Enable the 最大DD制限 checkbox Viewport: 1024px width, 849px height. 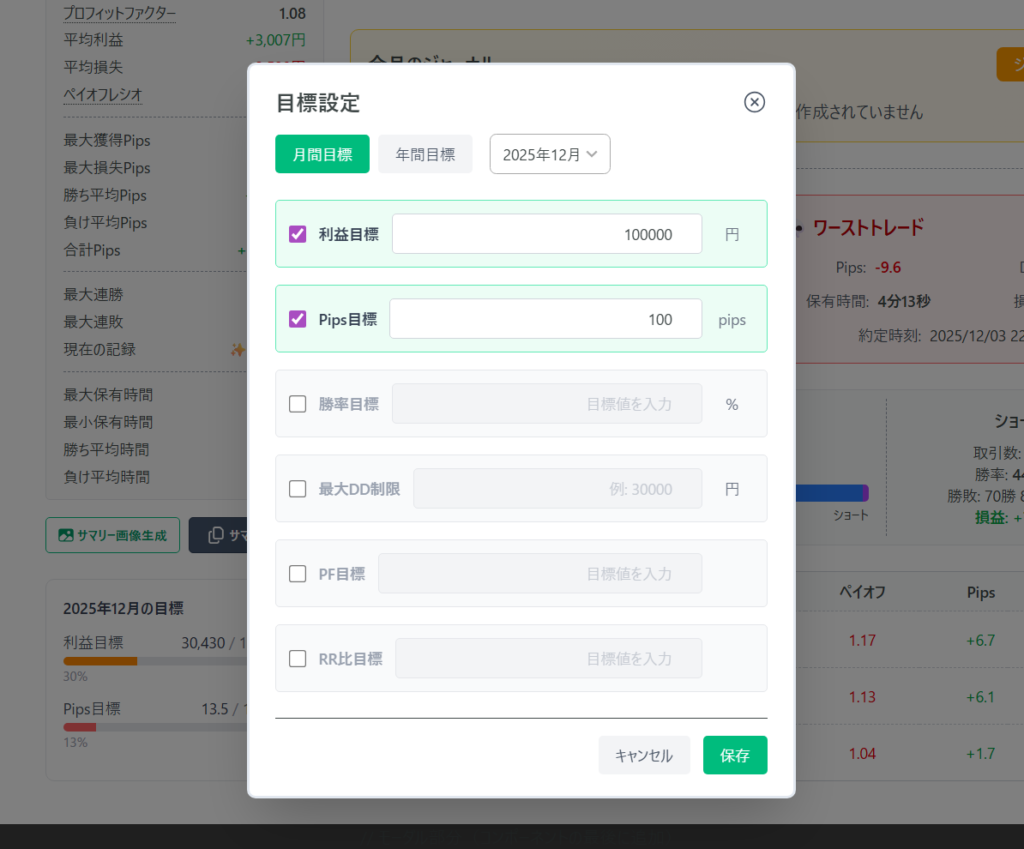click(x=297, y=489)
